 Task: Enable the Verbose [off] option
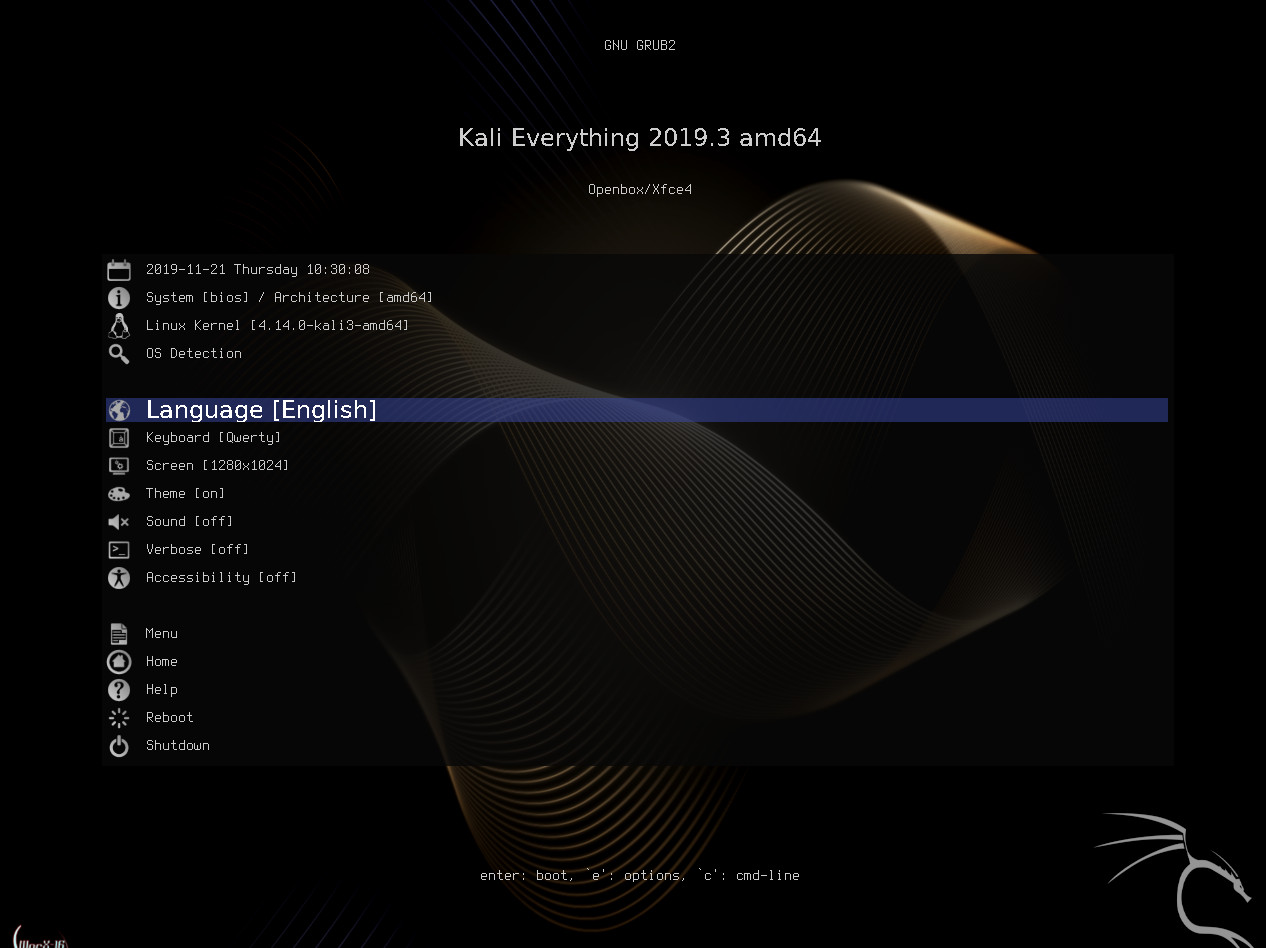coord(197,550)
